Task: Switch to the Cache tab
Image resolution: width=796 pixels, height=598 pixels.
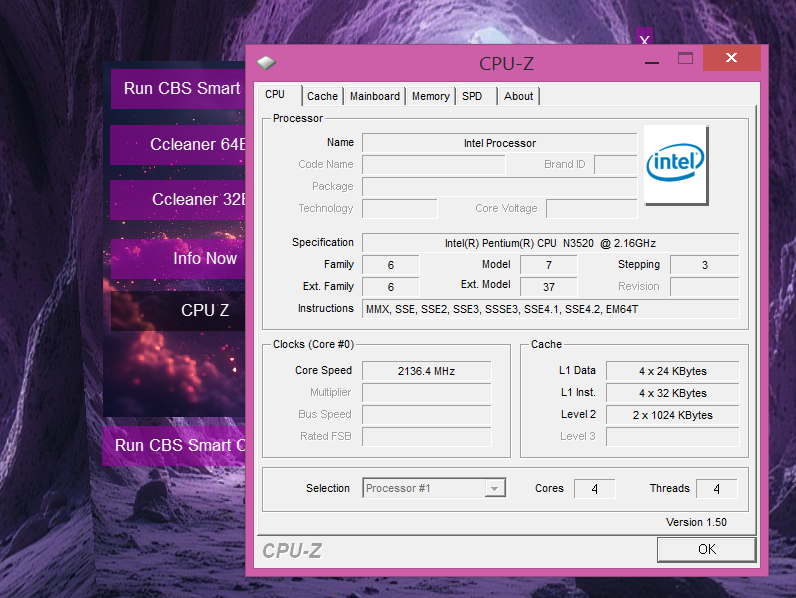Action: pyautogui.click(x=322, y=96)
